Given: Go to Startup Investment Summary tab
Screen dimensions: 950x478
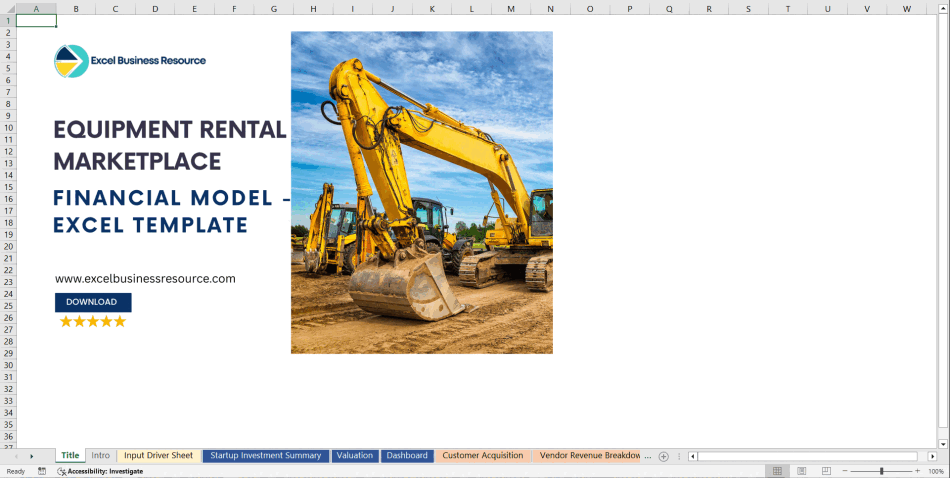Looking at the screenshot, I should 266,456.
